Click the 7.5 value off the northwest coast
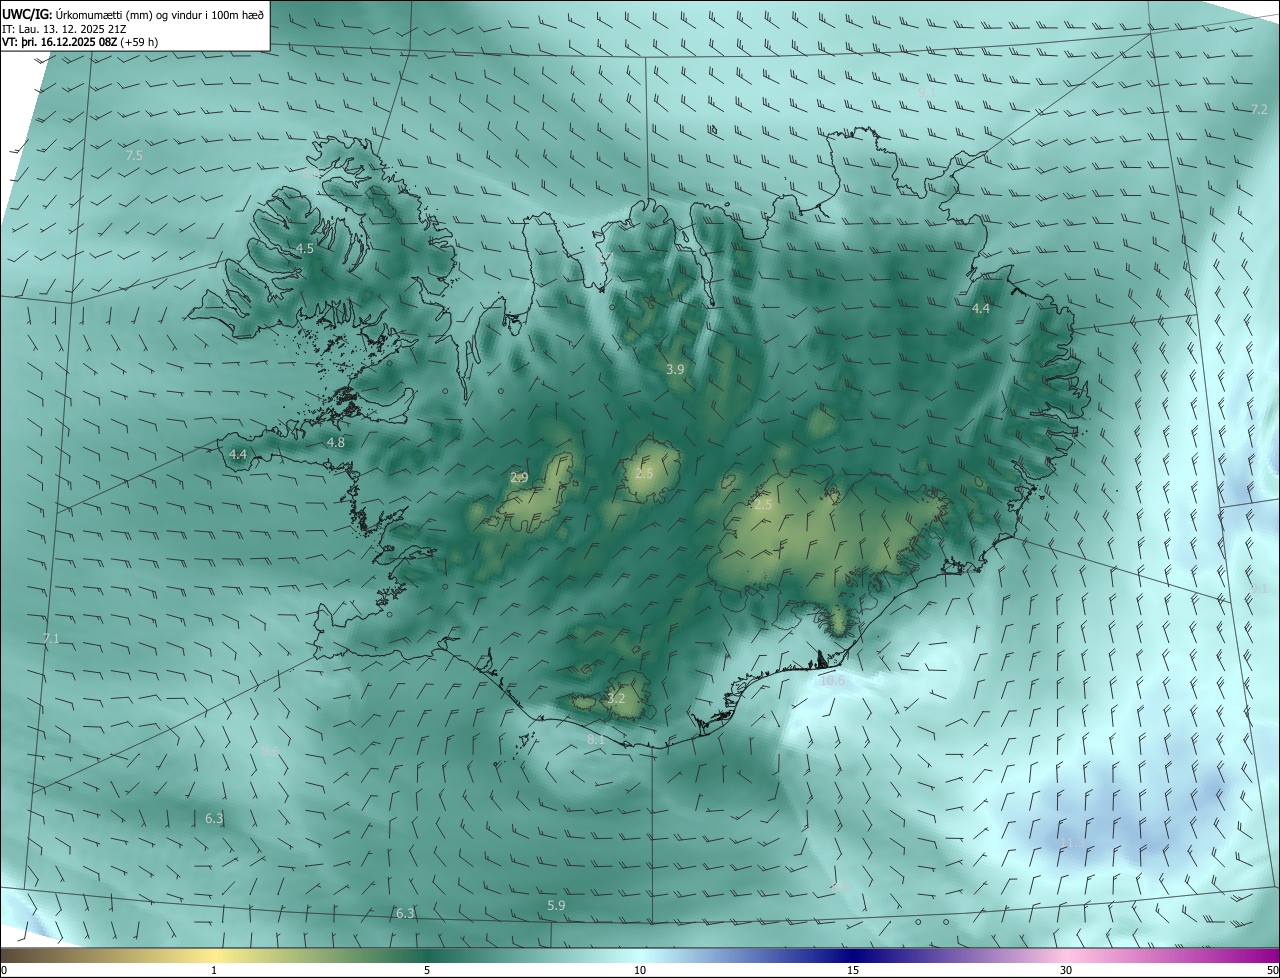The width and height of the screenshot is (1280, 978). (x=134, y=156)
